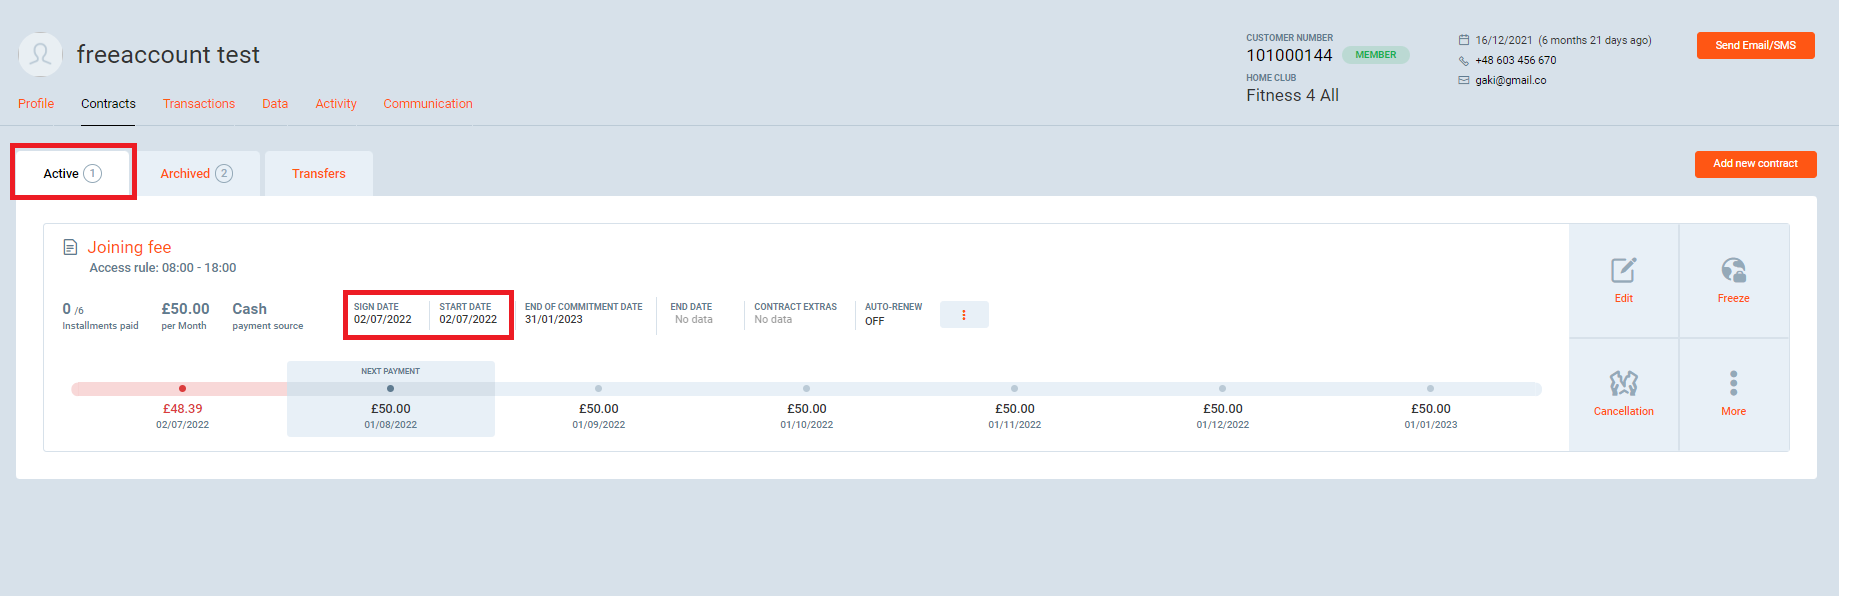Viewport: 1852px width, 596px height.
Task: Go to the Transactions menu
Action: click(199, 104)
